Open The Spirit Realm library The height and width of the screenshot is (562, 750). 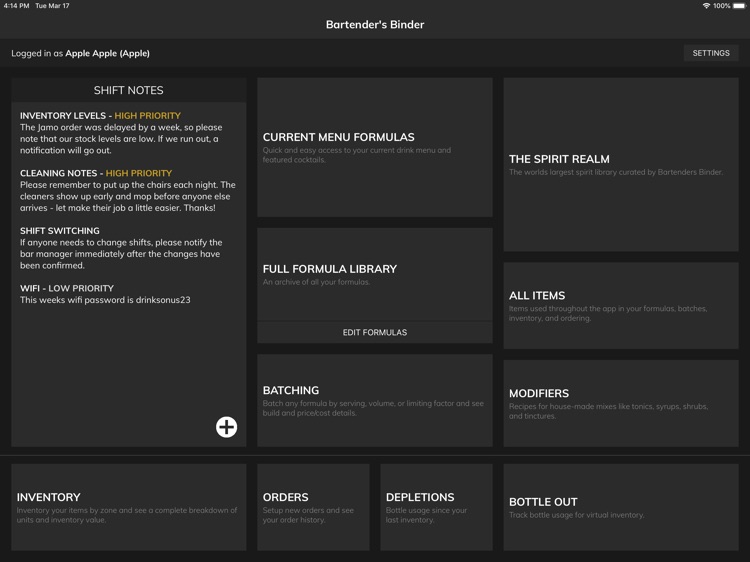pyautogui.click(x=621, y=165)
